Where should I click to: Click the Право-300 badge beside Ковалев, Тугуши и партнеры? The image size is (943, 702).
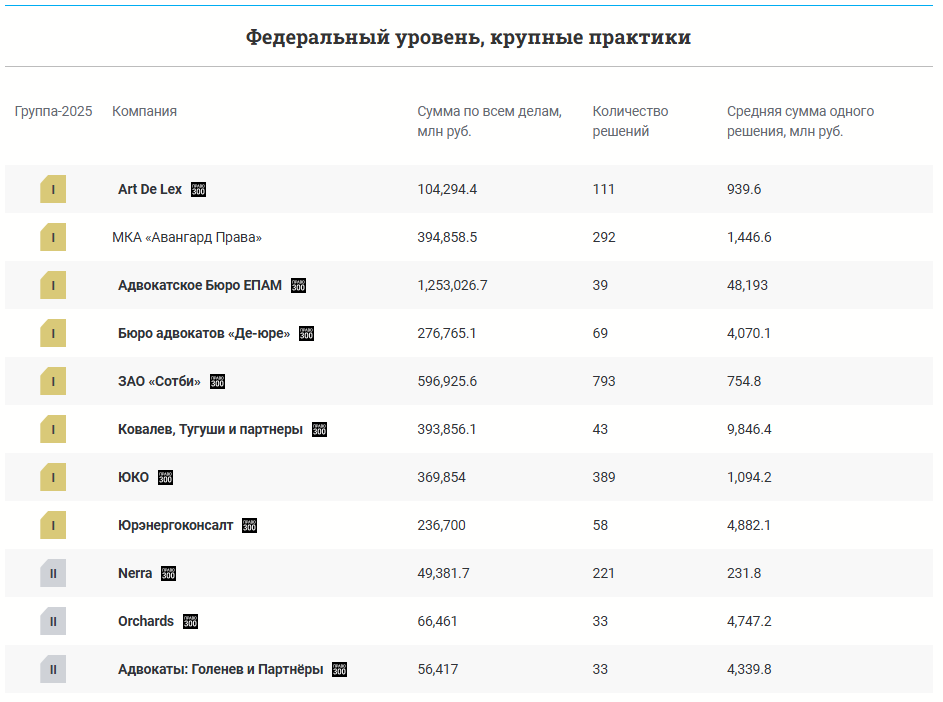319,430
